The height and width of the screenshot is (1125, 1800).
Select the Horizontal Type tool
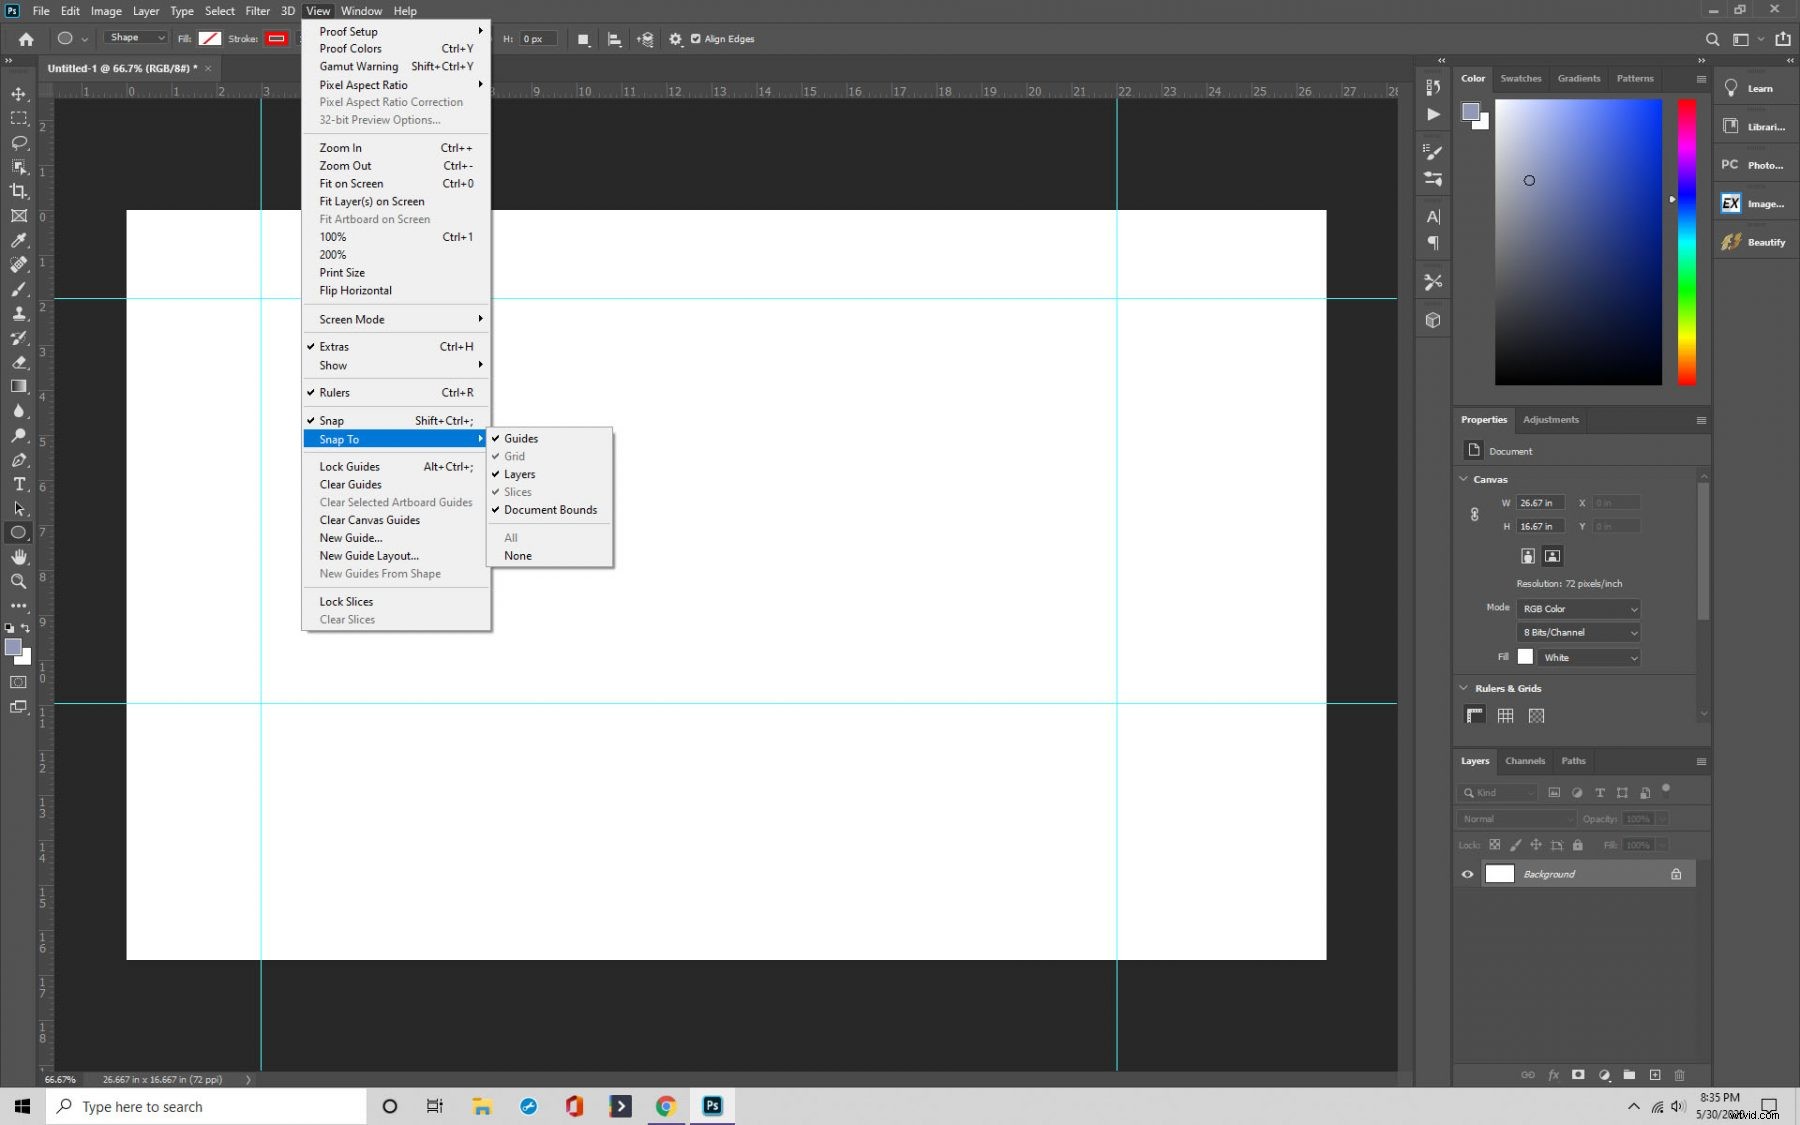(18, 485)
